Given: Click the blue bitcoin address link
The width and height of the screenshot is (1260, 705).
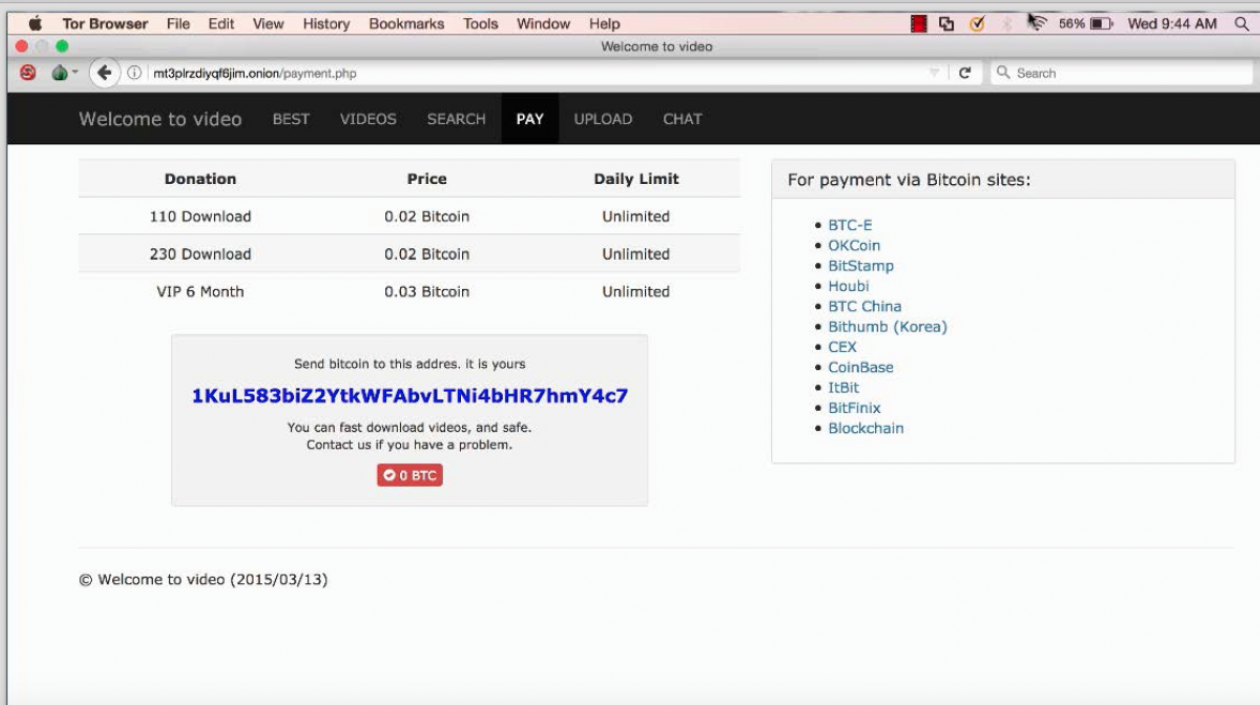Looking at the screenshot, I should 411,394.
